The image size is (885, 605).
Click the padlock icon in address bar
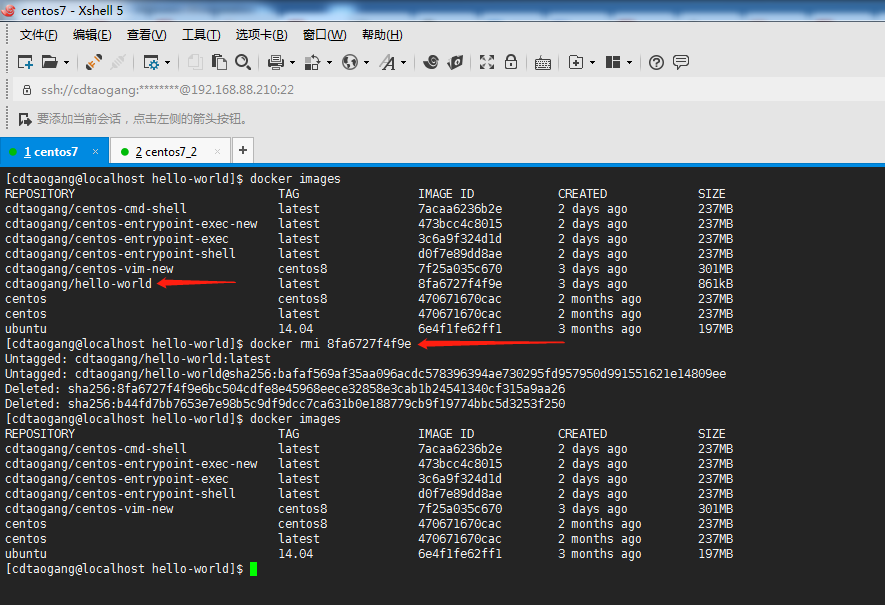(x=27, y=90)
